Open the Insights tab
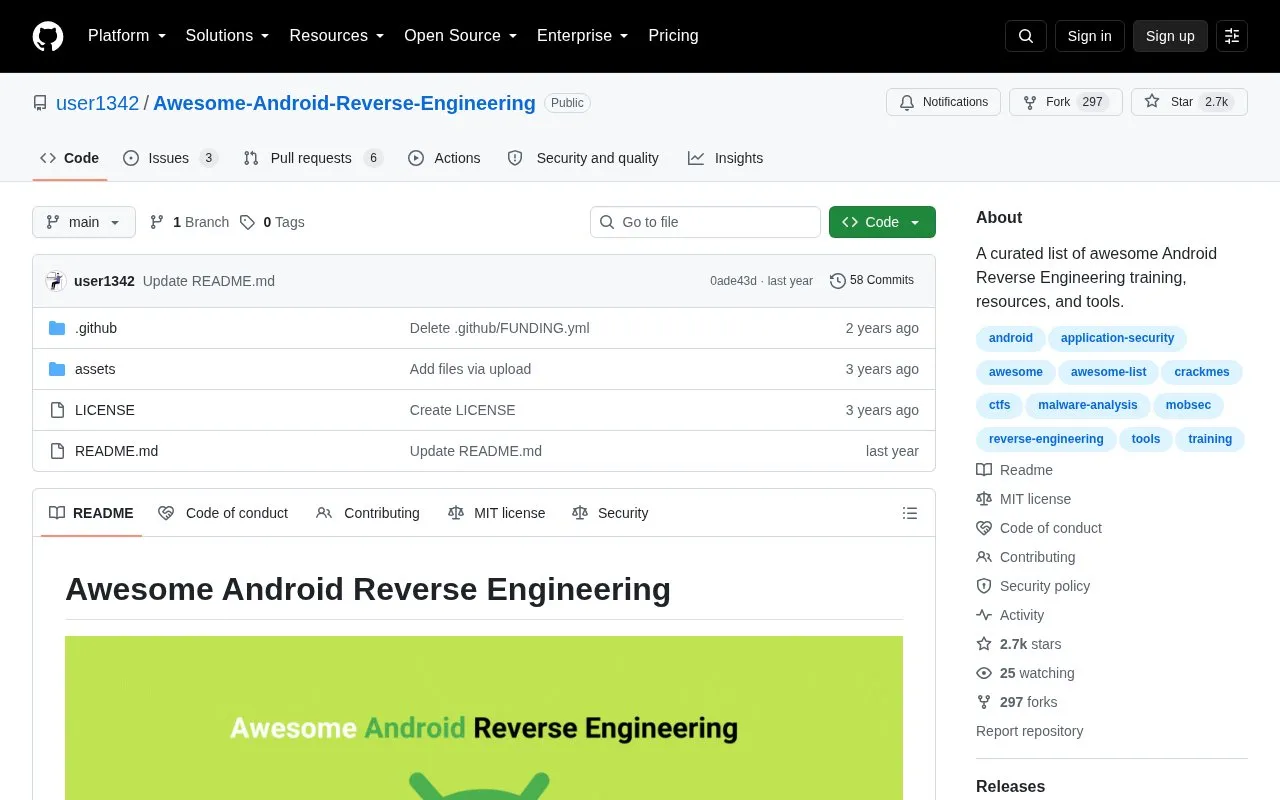The height and width of the screenshot is (800, 1280). coord(725,158)
